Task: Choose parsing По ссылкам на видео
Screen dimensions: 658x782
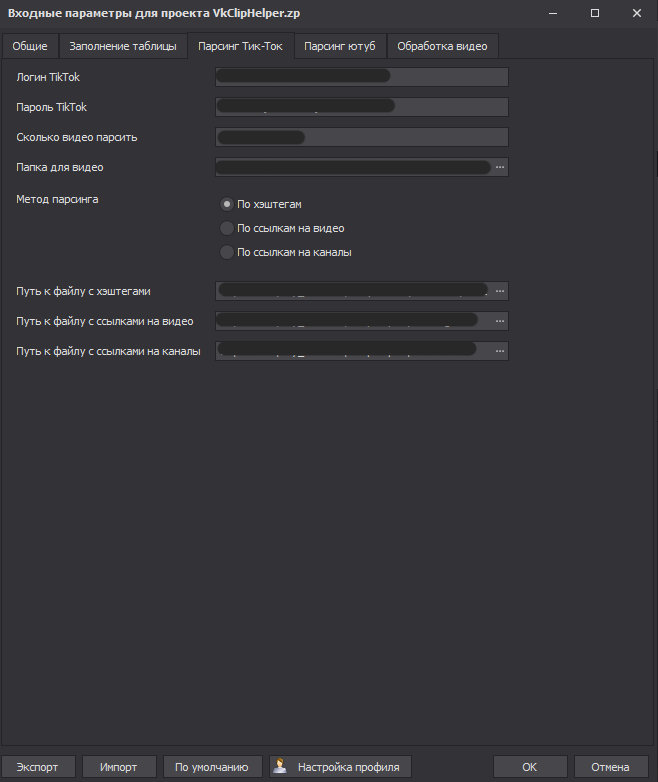Action: coord(227,228)
